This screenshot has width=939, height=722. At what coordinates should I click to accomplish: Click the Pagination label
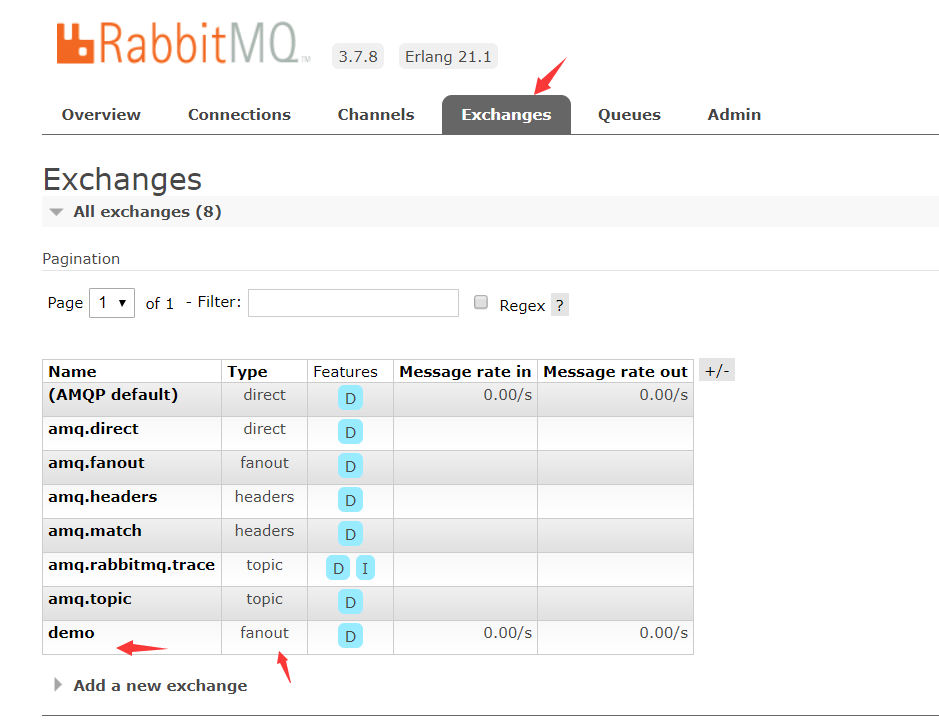[x=81, y=259]
